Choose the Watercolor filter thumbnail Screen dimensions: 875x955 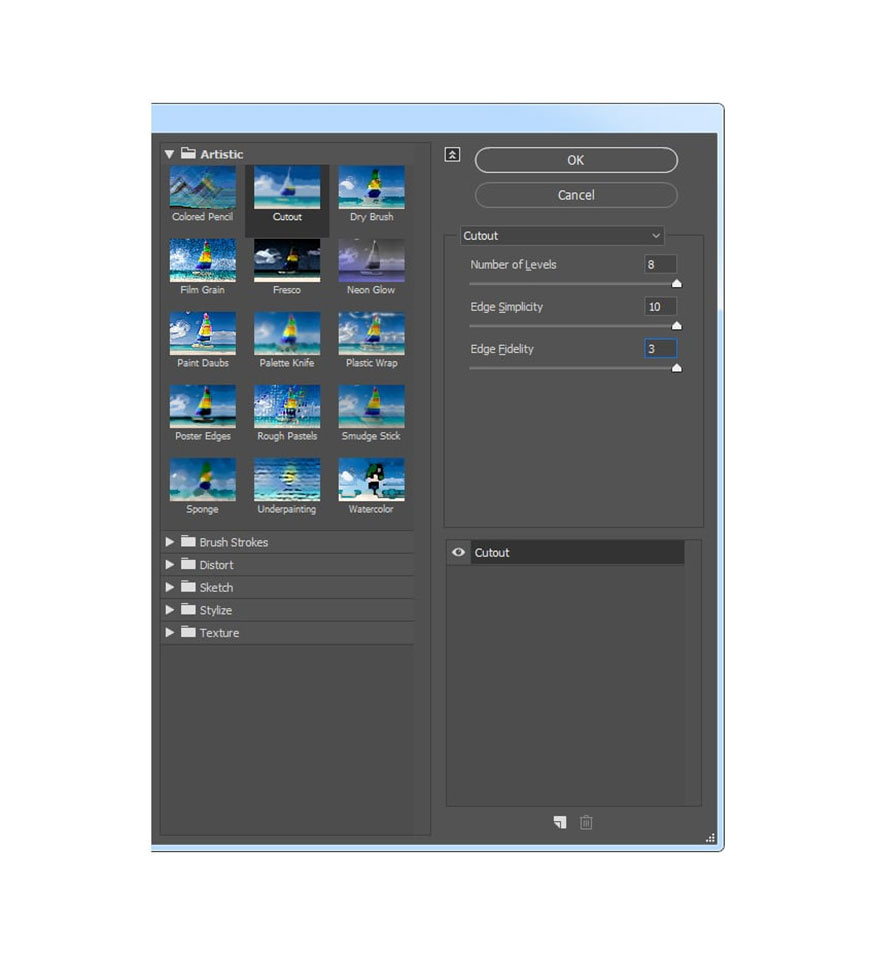pos(371,480)
